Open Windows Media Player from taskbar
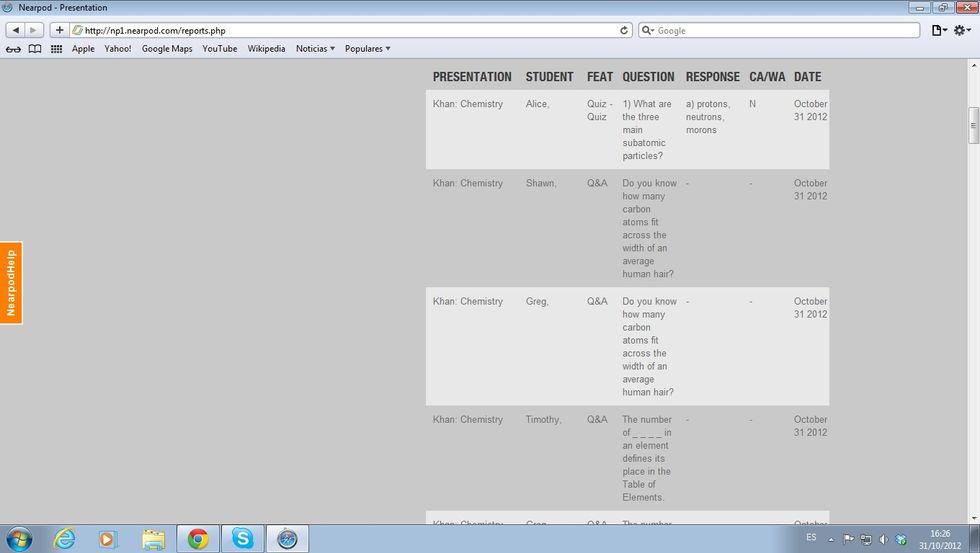This screenshot has width=980, height=553. [107, 539]
